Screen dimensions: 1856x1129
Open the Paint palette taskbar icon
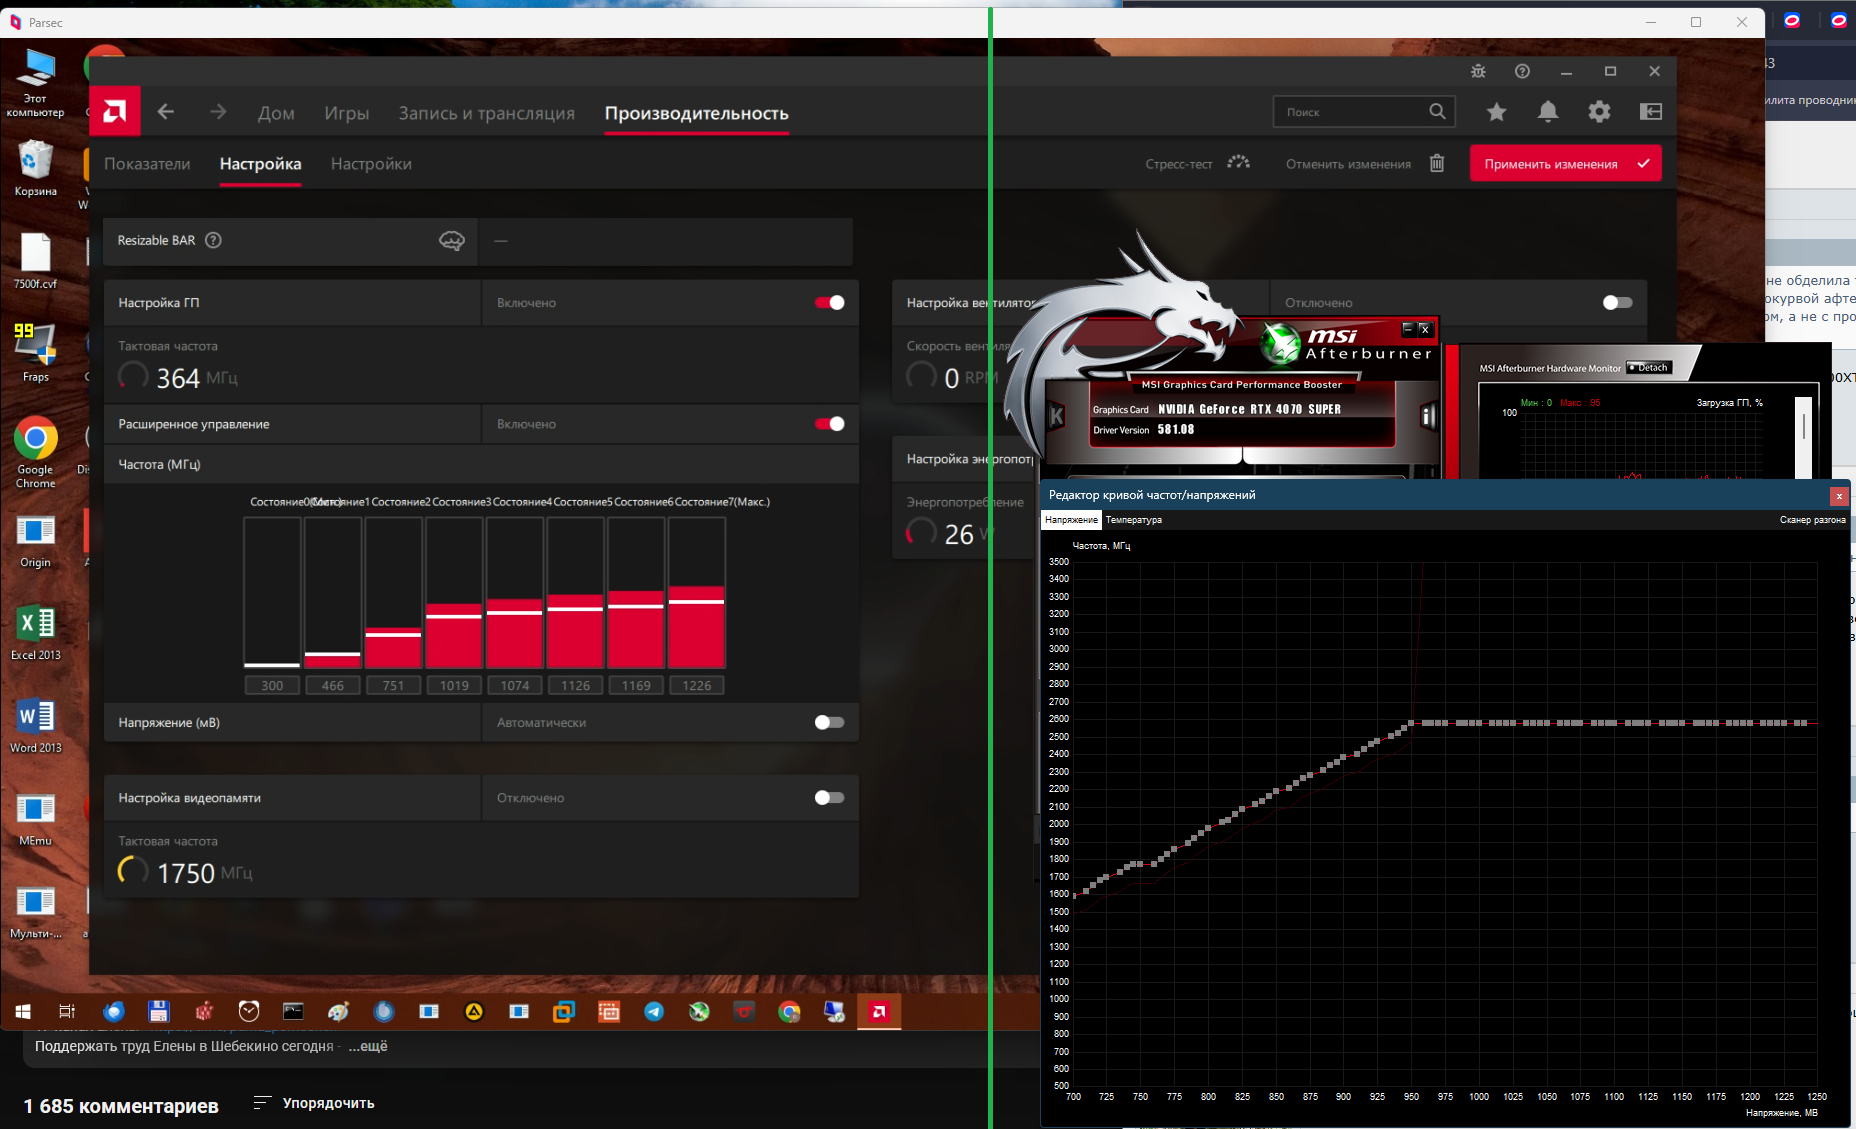click(x=339, y=1012)
